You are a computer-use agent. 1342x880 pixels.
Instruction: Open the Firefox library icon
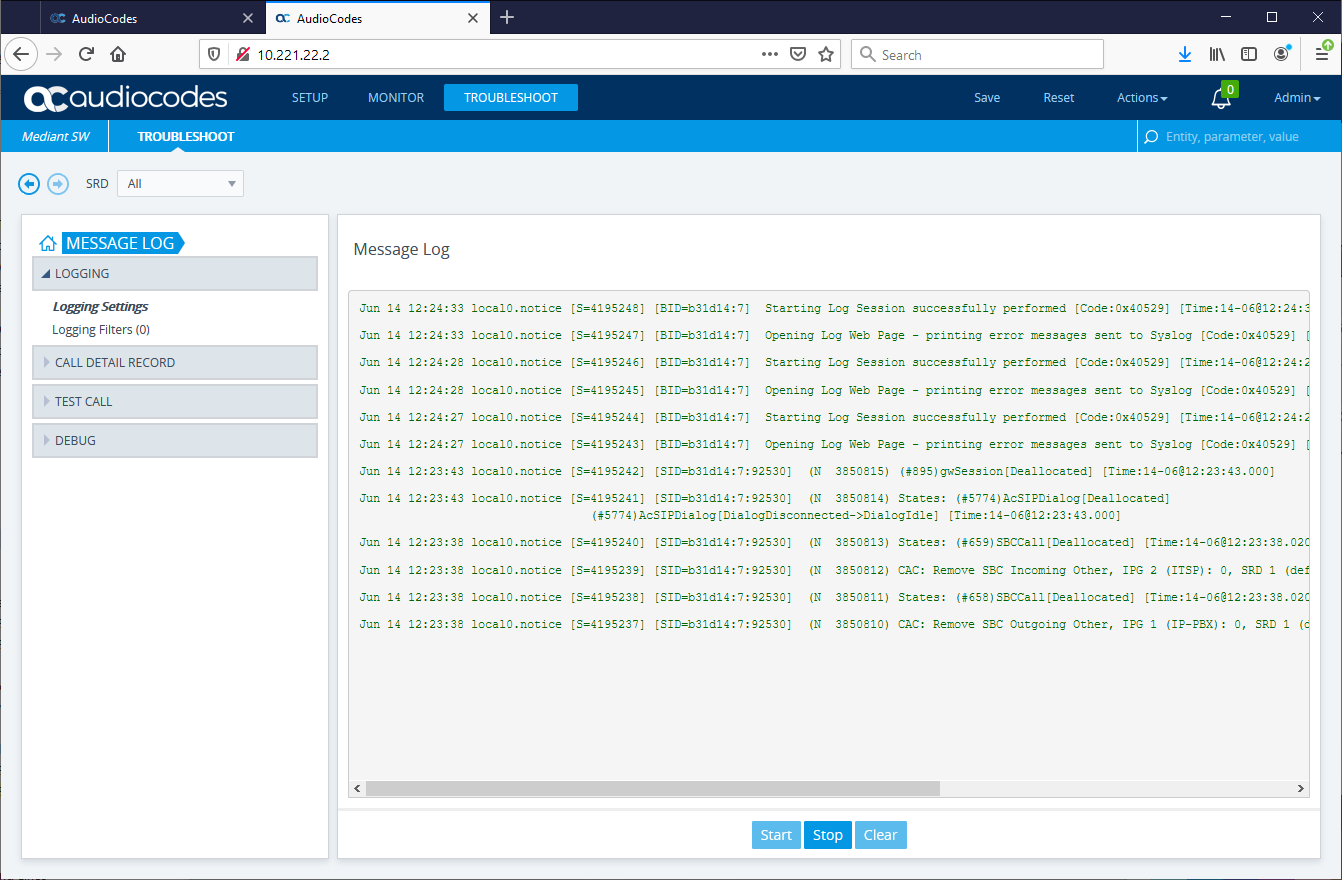pos(1217,55)
